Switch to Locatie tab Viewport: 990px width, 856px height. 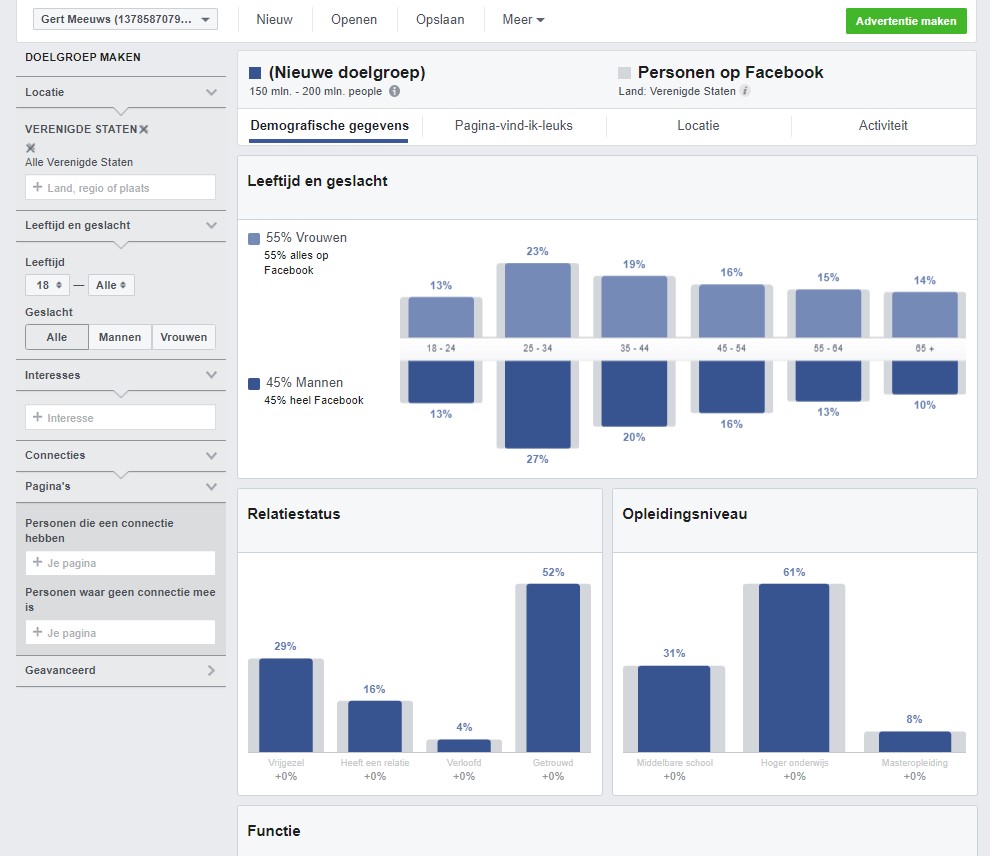(x=698, y=126)
